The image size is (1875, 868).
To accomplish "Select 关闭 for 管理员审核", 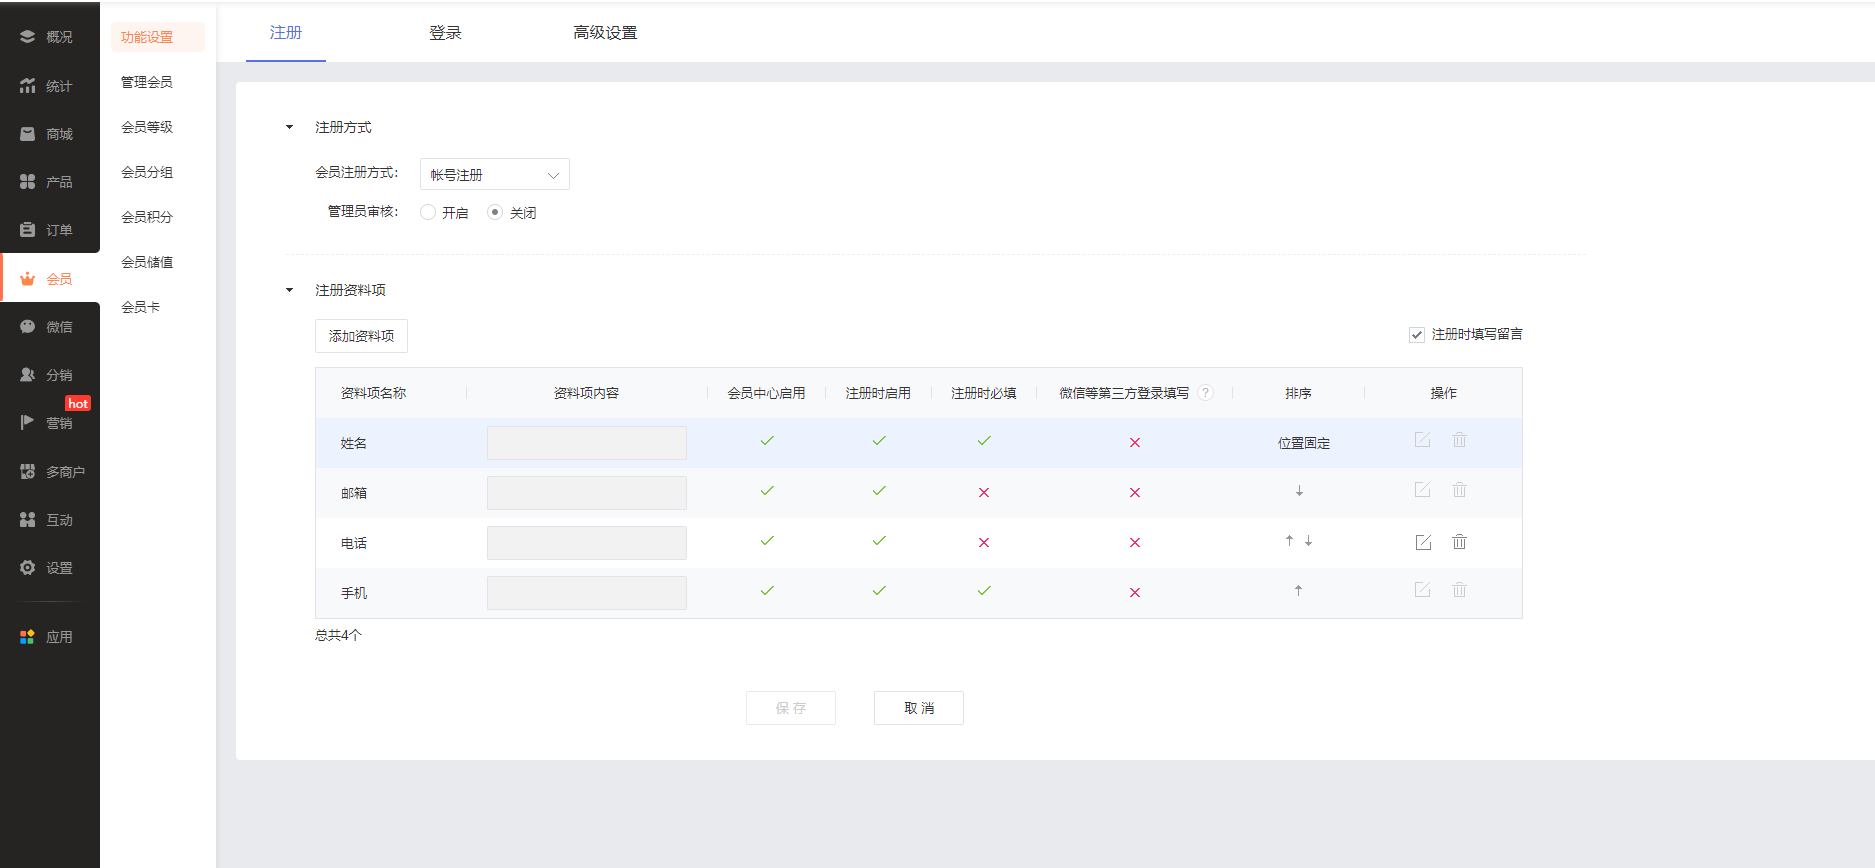I will [495, 212].
